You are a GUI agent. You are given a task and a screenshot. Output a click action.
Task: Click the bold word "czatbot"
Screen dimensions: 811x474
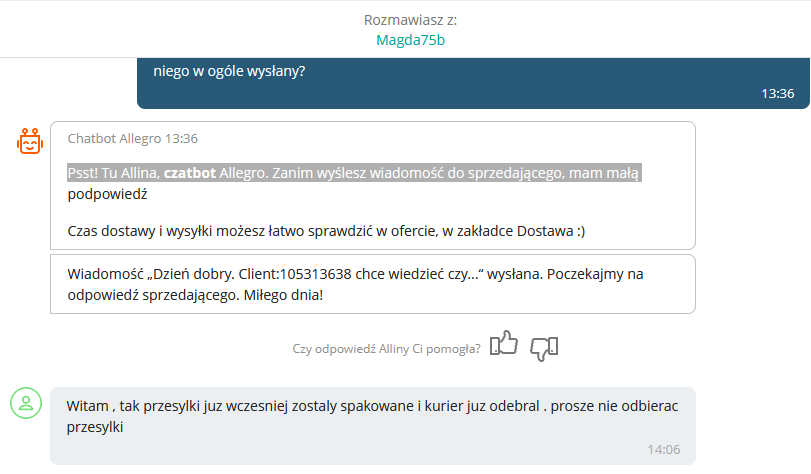coord(189,173)
